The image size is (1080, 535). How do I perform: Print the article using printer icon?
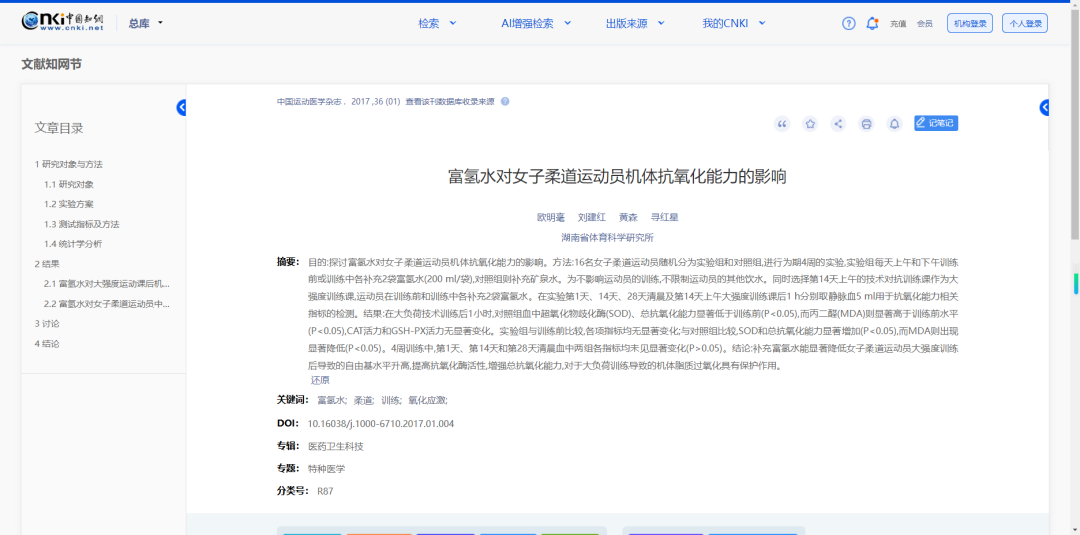coord(866,124)
